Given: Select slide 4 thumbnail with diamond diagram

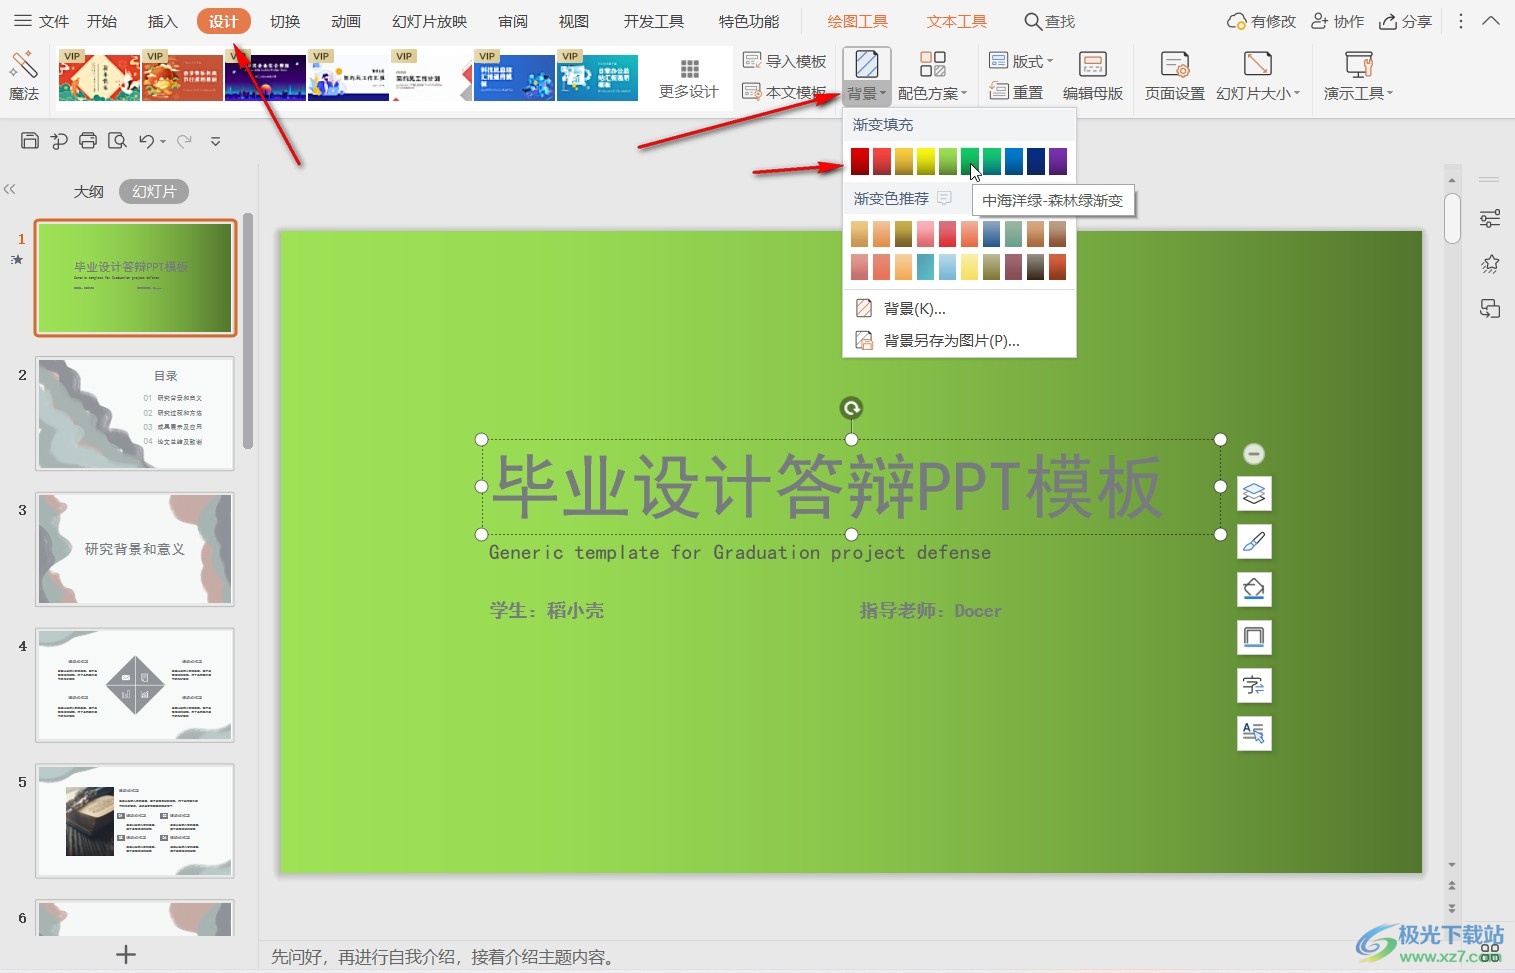Looking at the screenshot, I should 135,685.
